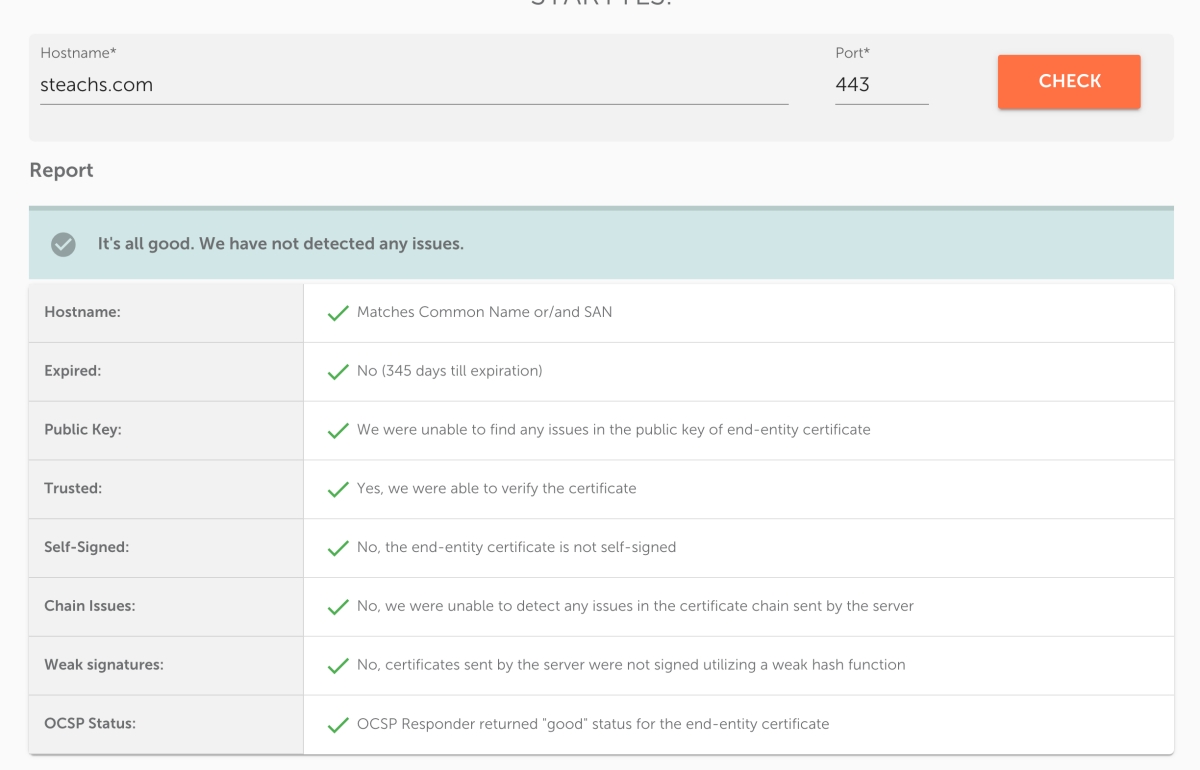The height and width of the screenshot is (770, 1200).
Task: Click the "Yes, we were able to verify" text
Action: [496, 489]
